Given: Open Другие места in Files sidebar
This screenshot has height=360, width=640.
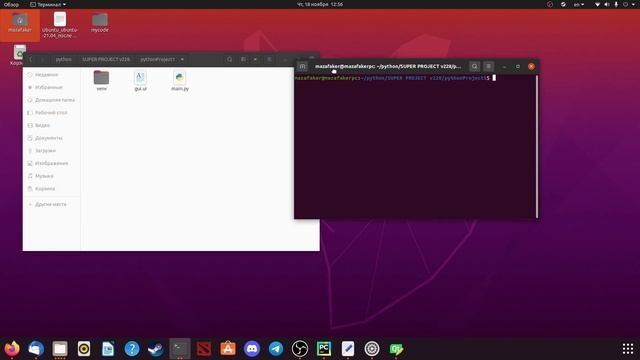Looking at the screenshot, I should click(x=51, y=204).
